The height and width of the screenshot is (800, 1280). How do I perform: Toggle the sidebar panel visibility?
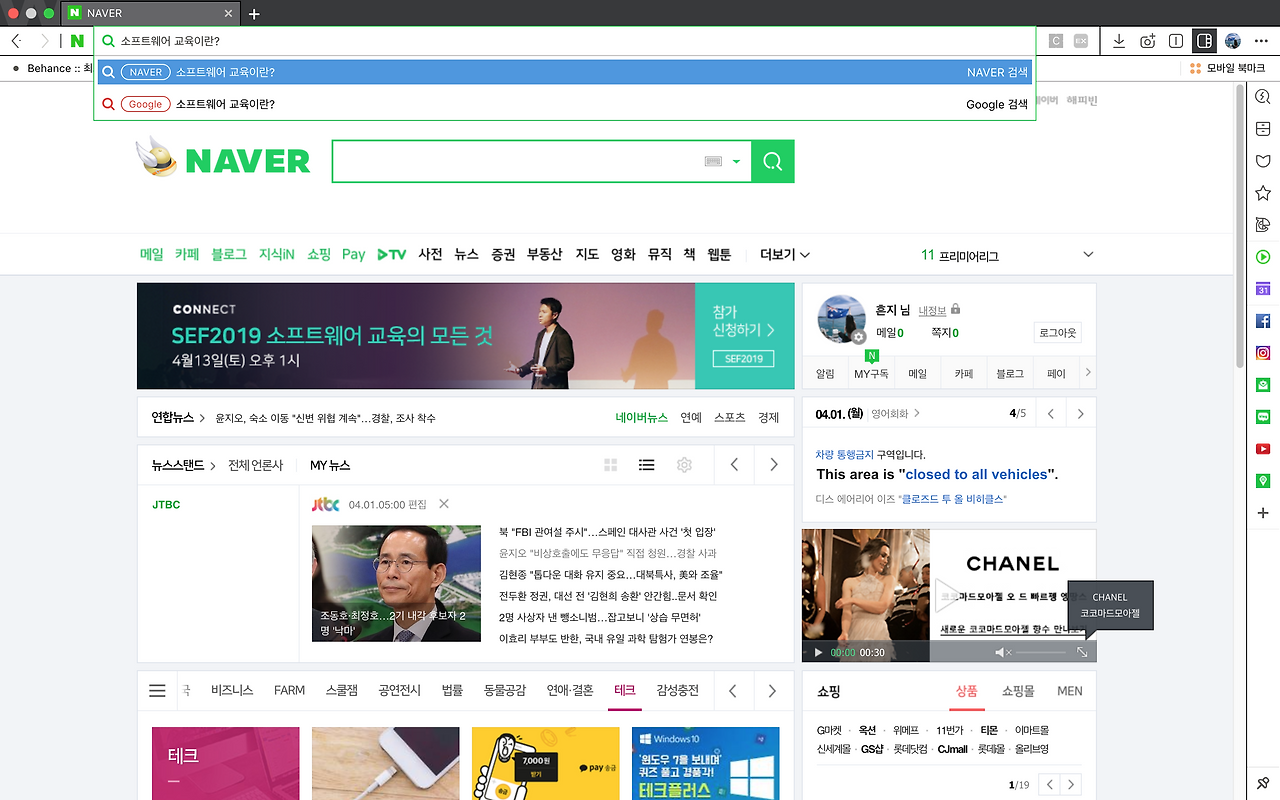(1204, 41)
